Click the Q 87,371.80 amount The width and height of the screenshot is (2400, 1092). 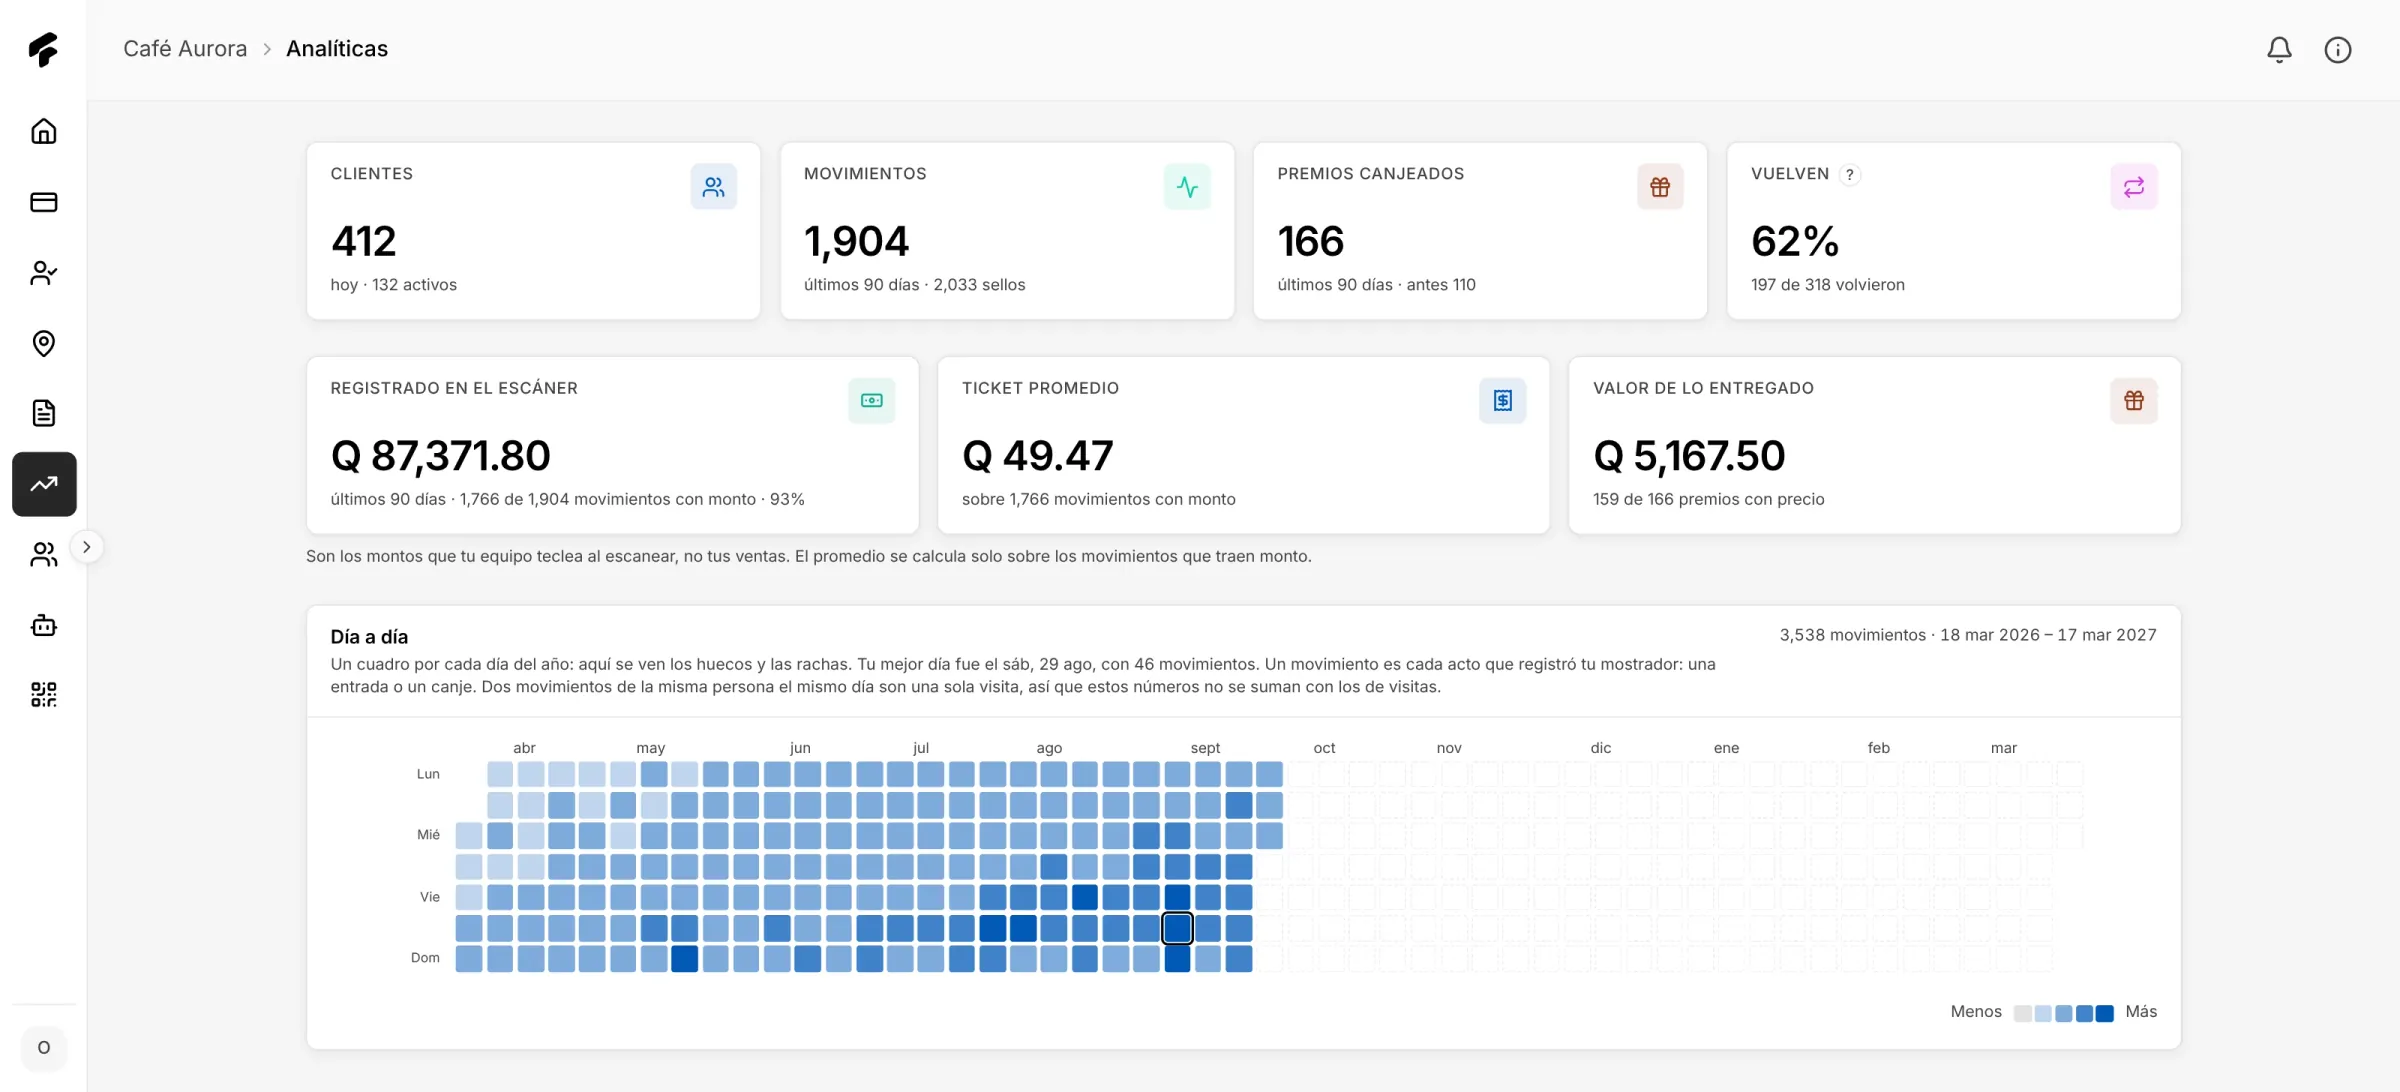click(441, 456)
